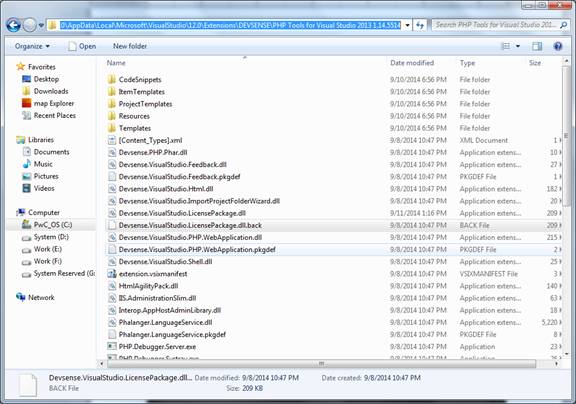Click the Devsense.VisualStudio.Html.dll file icon
The height and width of the screenshot is (404, 576).
click(112, 188)
